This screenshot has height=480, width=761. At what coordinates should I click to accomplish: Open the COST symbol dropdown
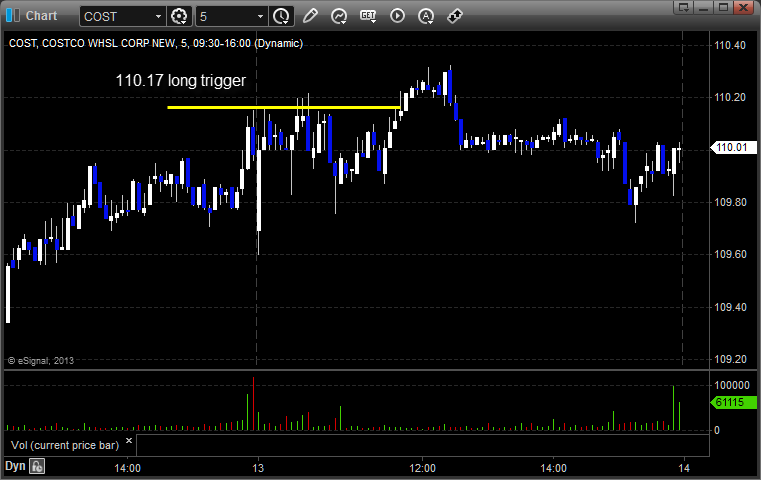[158, 17]
